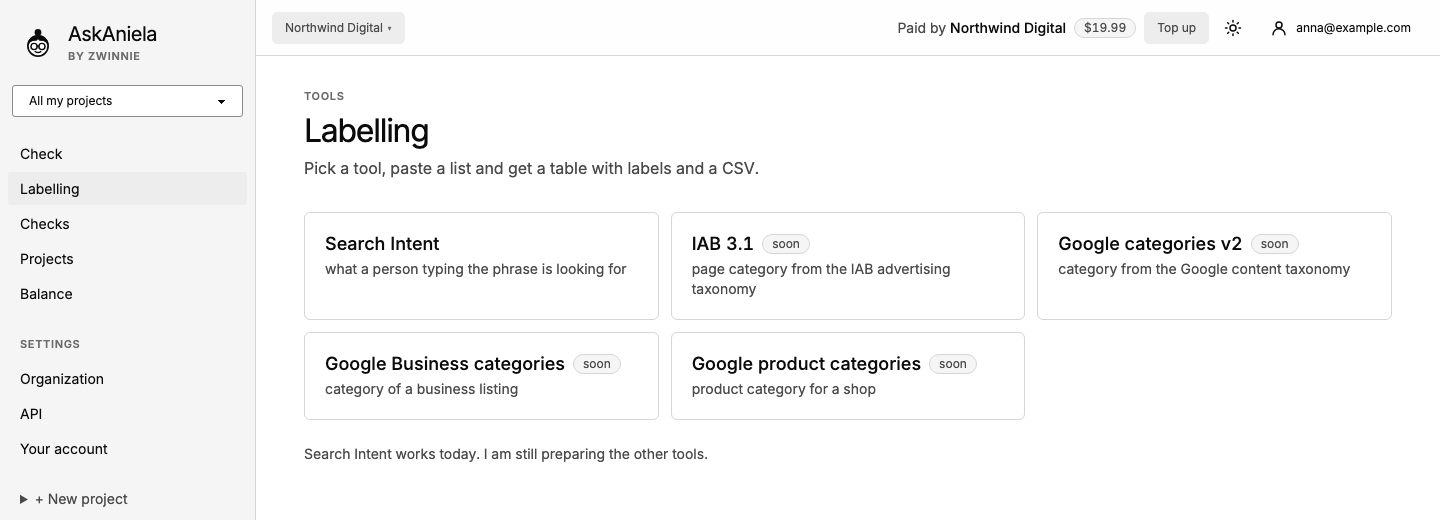Viewport: 1440px width, 520px height.
Task: Click the anna@example.com account label
Action: (x=1353, y=28)
